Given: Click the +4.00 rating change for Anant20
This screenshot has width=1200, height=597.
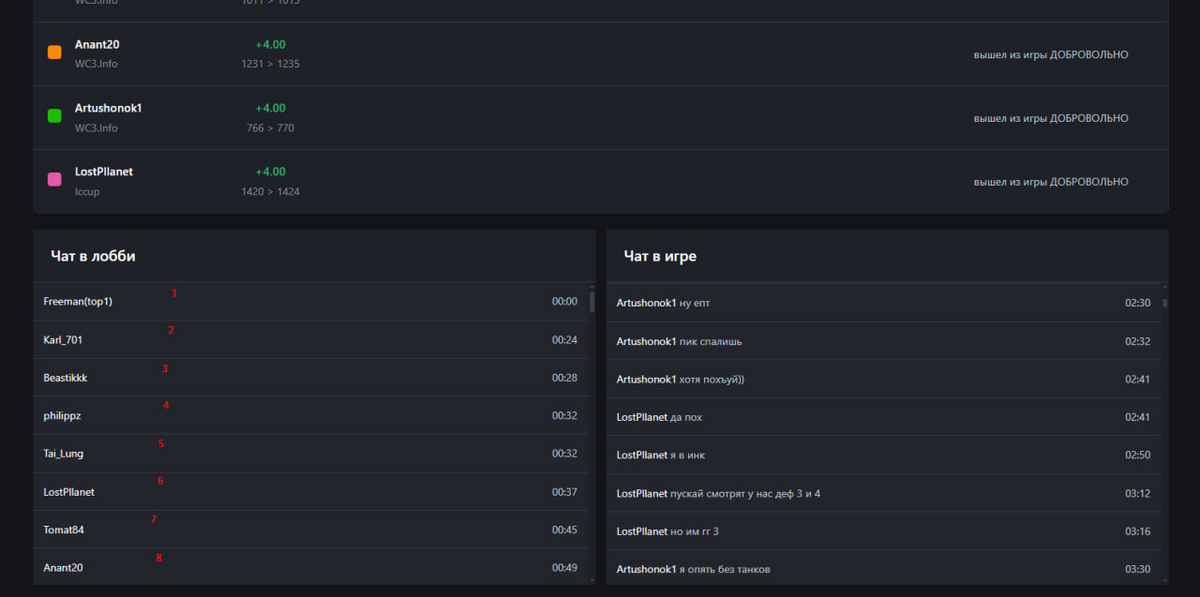Looking at the screenshot, I should click(270, 45).
